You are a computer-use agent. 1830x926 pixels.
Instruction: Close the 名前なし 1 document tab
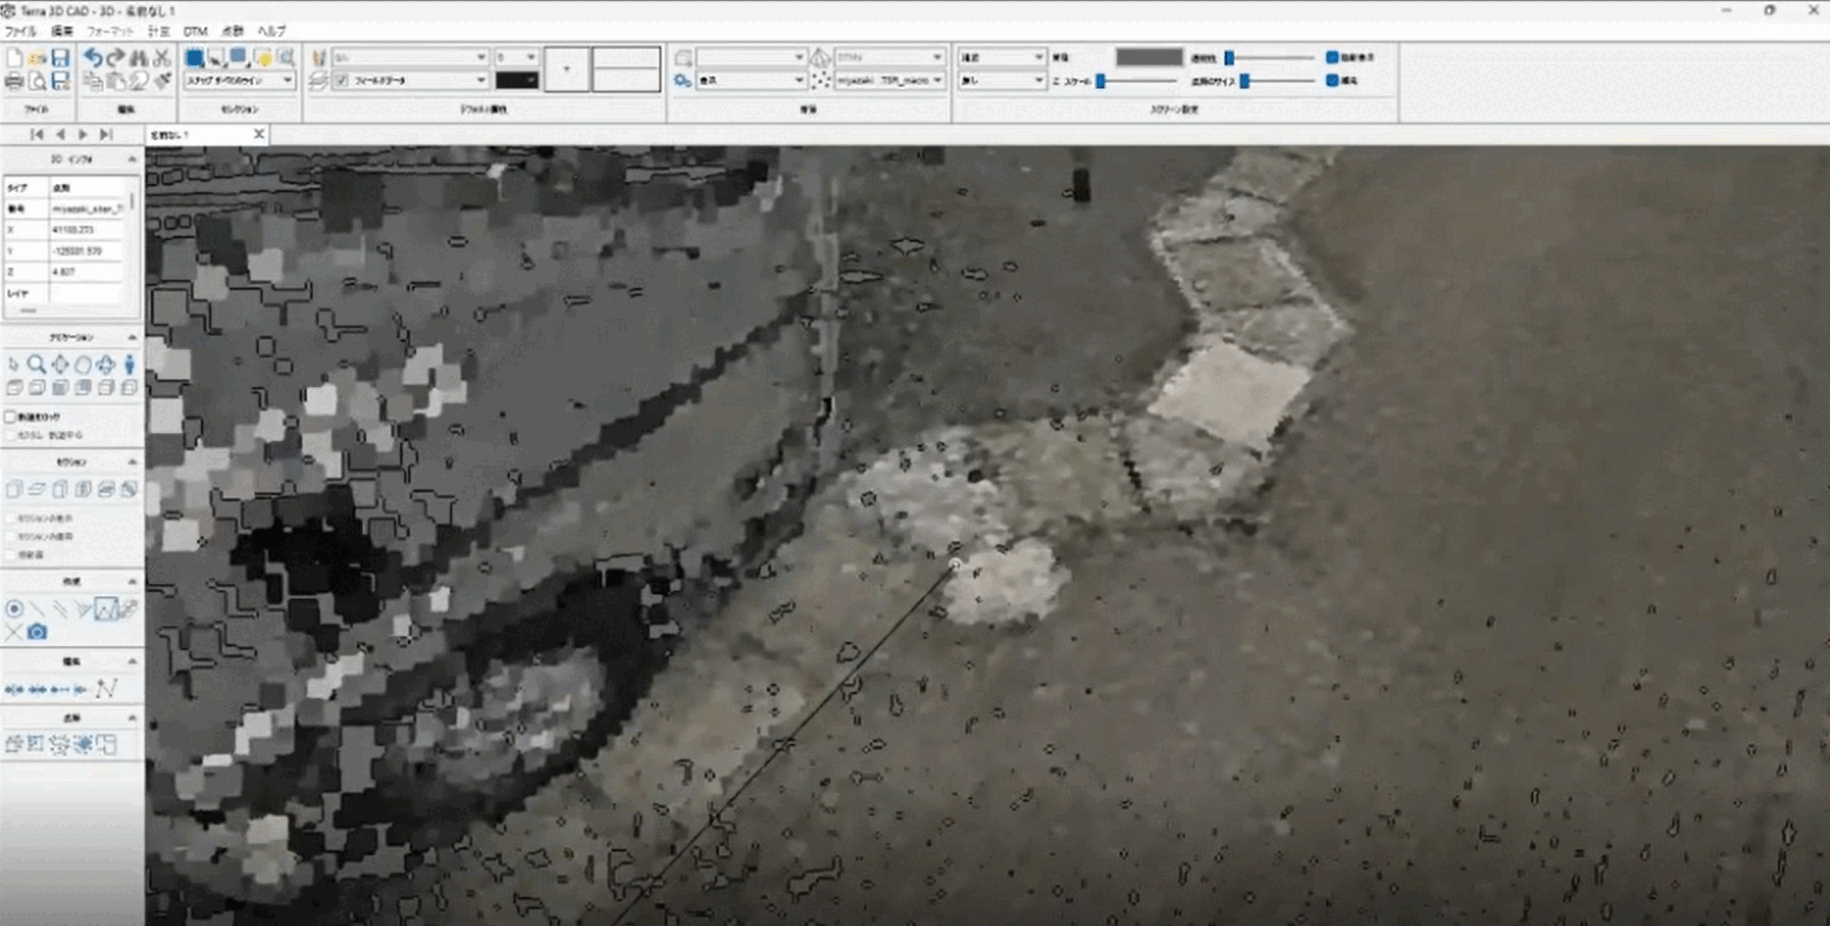(x=259, y=134)
